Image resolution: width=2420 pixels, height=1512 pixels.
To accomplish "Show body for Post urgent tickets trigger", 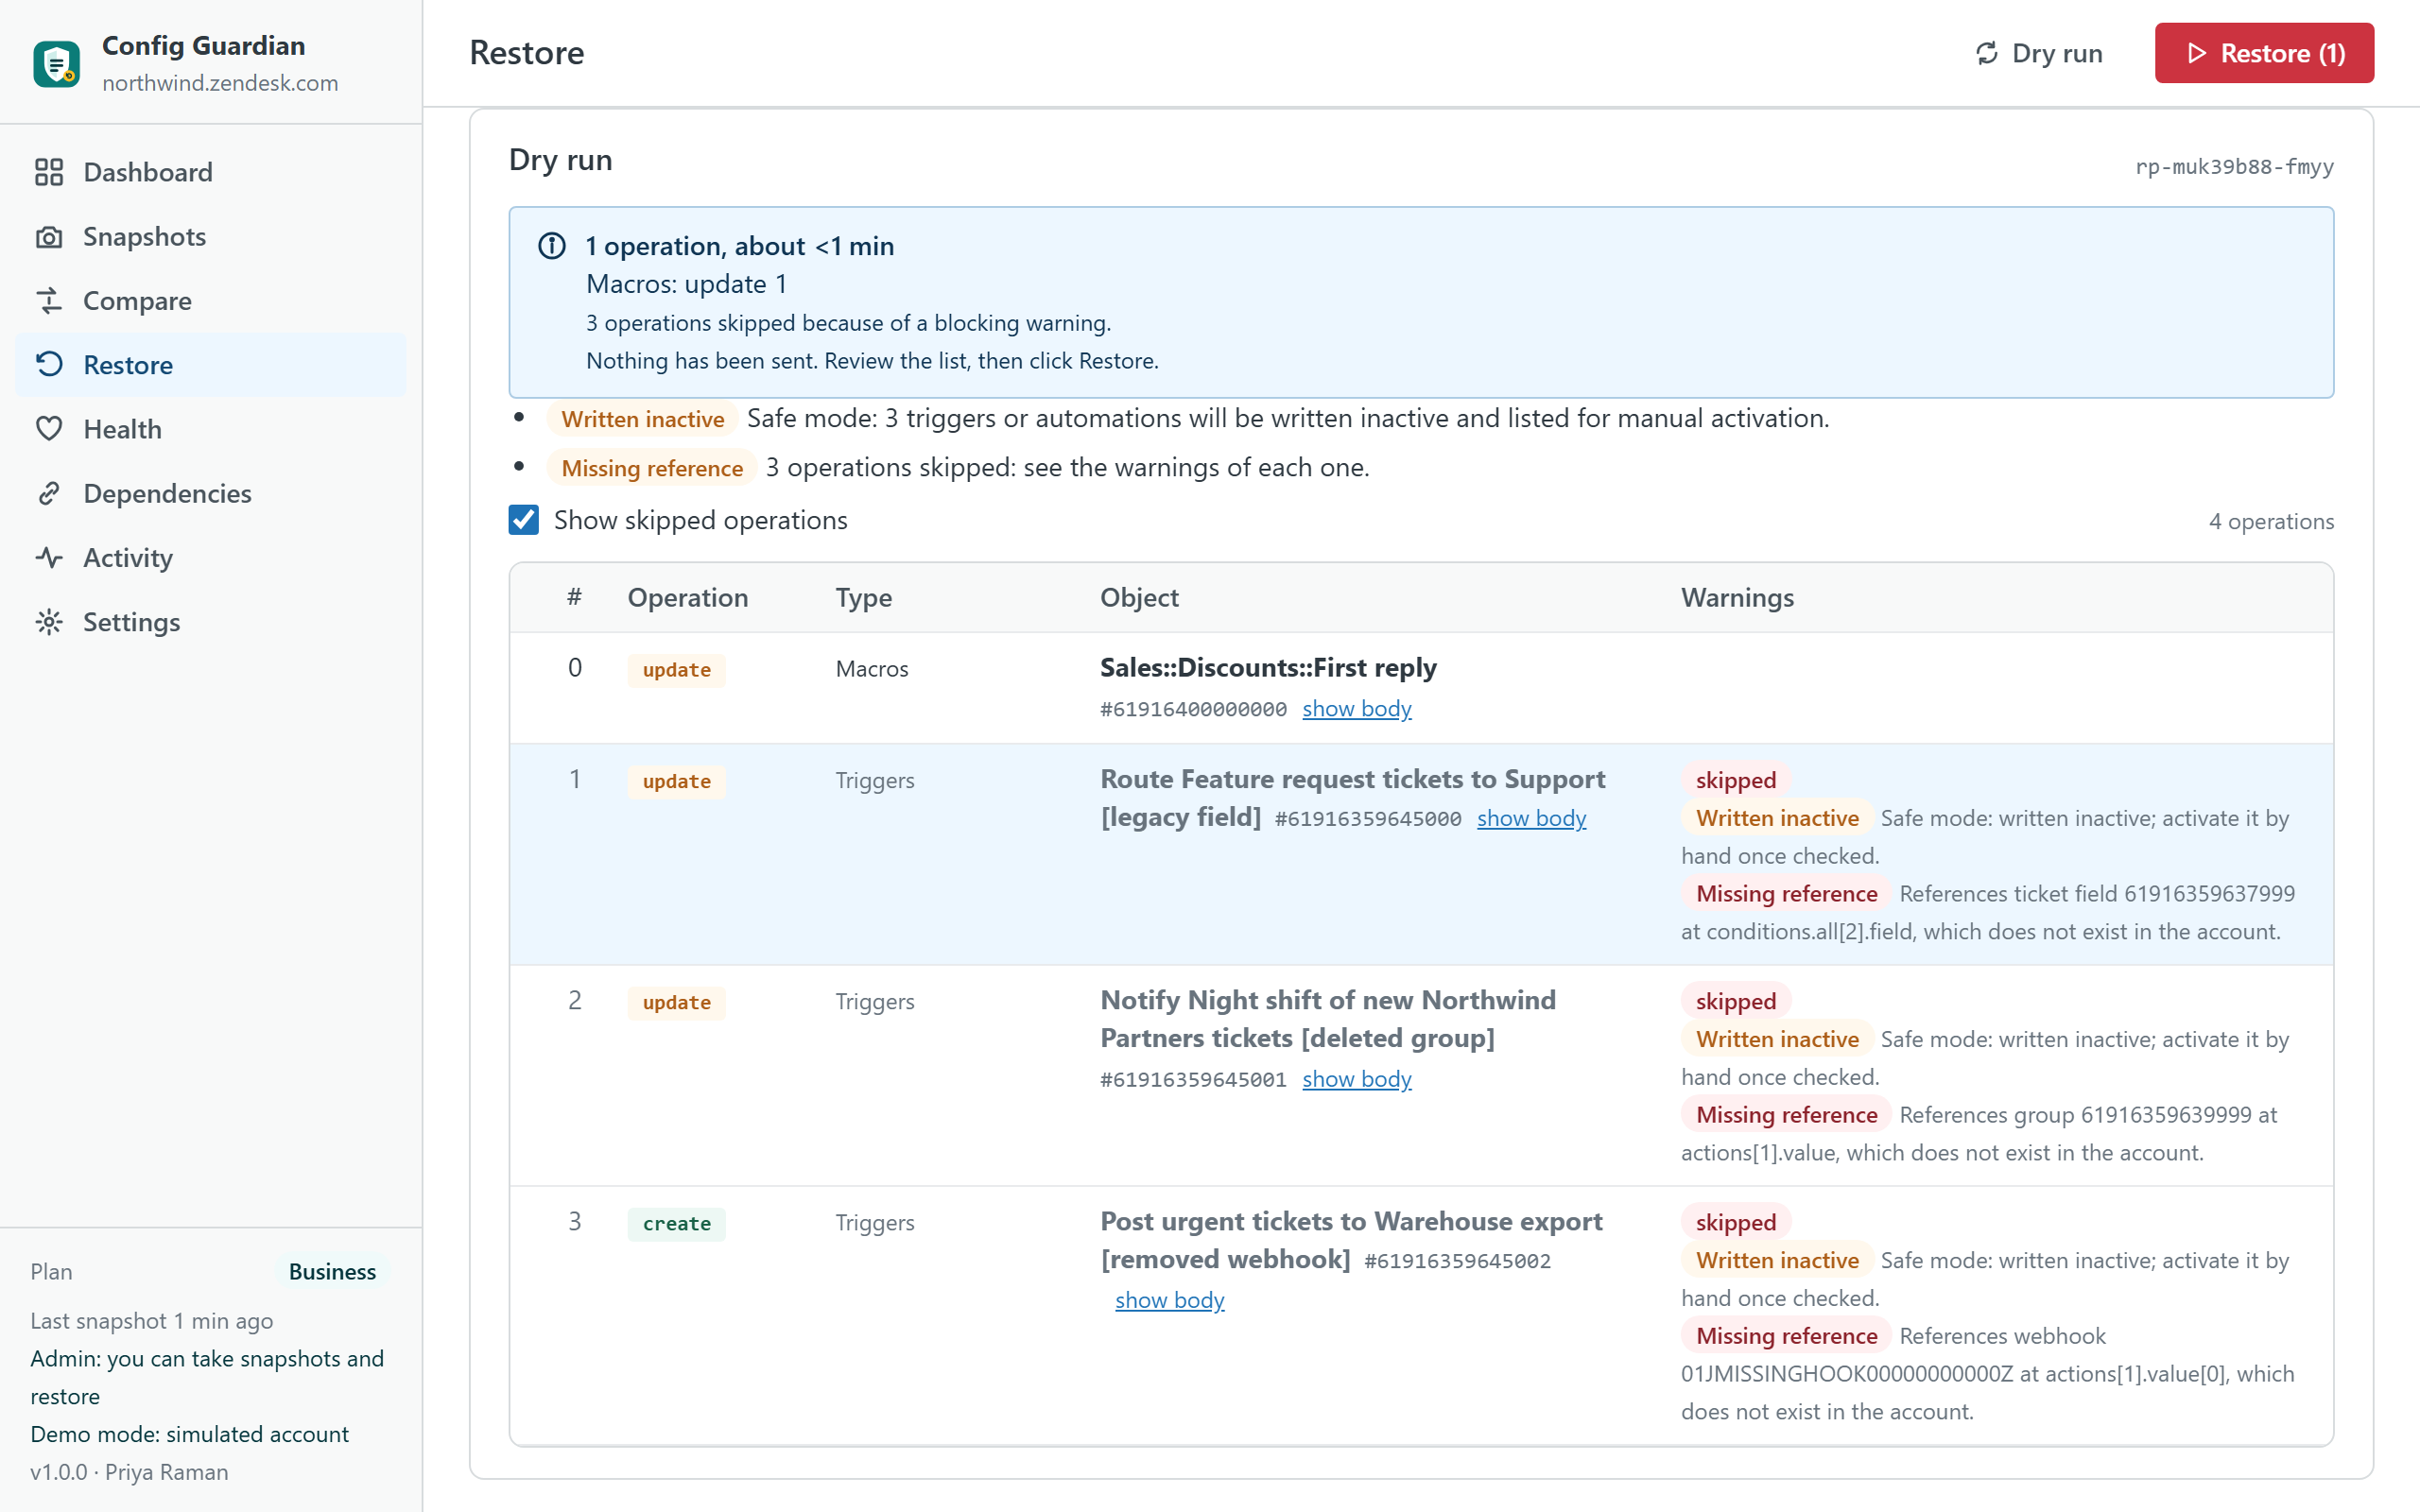I will tap(1169, 1300).
